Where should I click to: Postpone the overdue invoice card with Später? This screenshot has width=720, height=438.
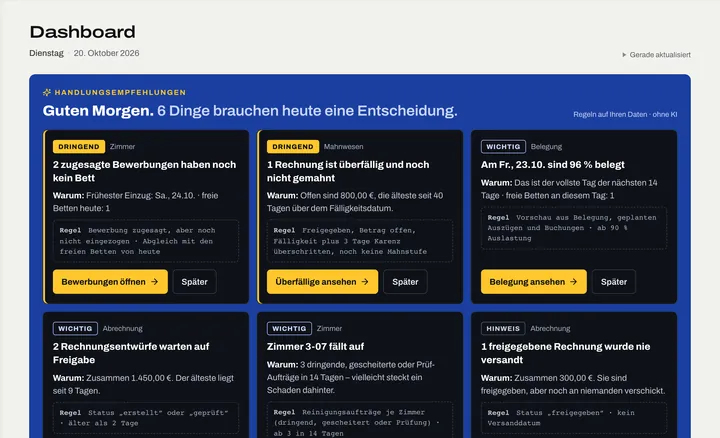tap(405, 281)
